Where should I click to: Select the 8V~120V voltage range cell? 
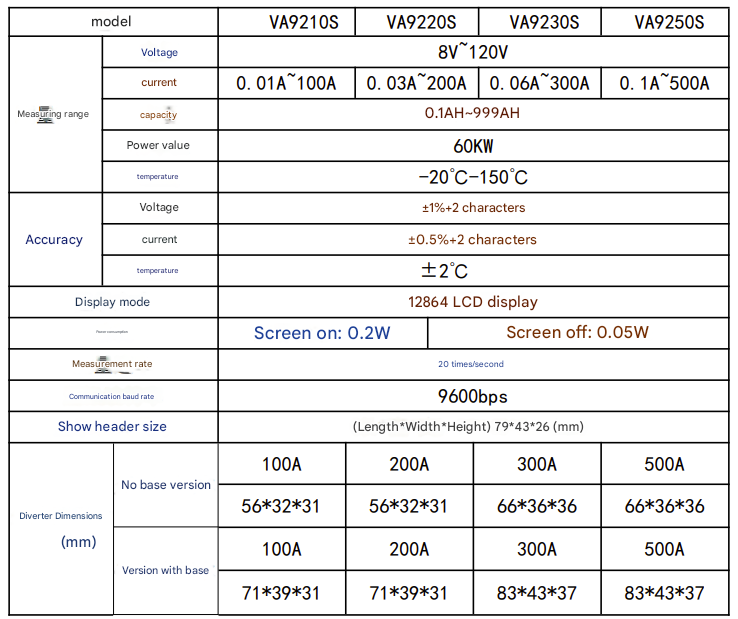[x=473, y=52]
